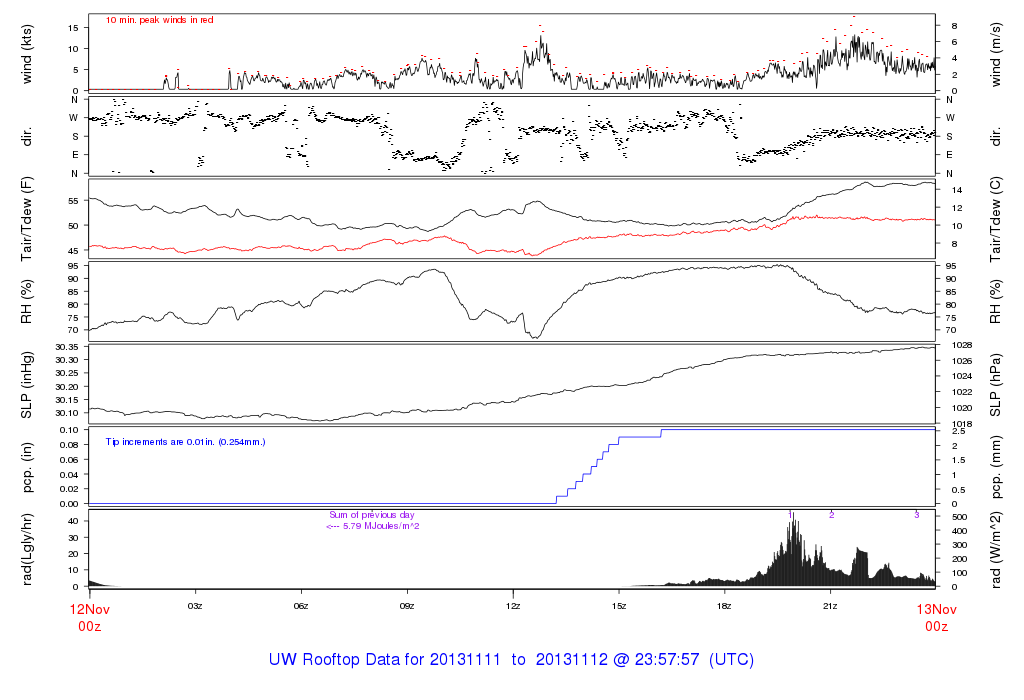
Task: Click the '12Nov' start date label
Action: 89,609
